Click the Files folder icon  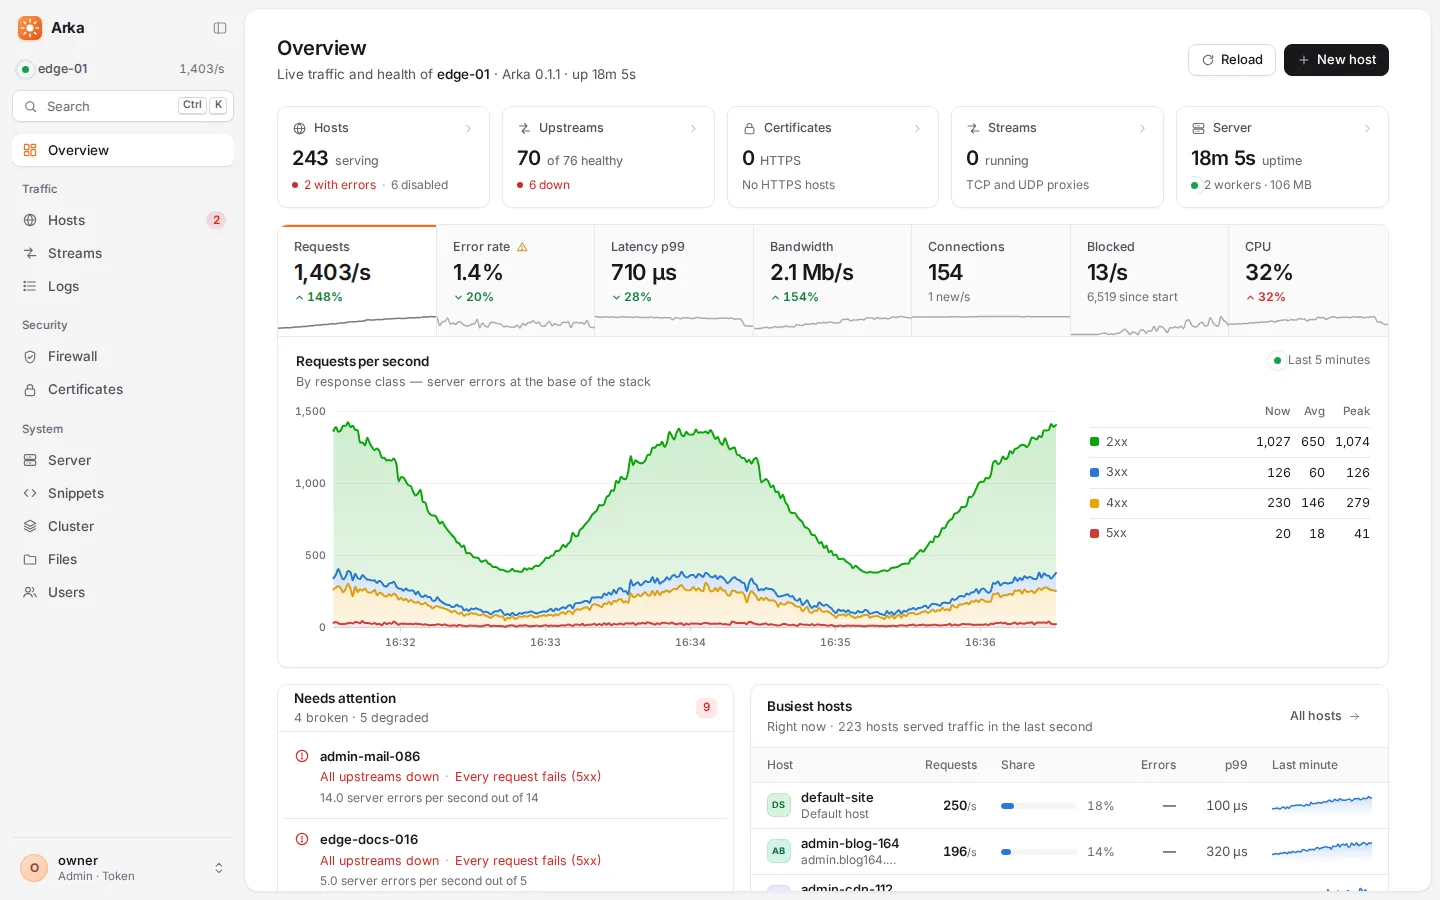point(30,559)
